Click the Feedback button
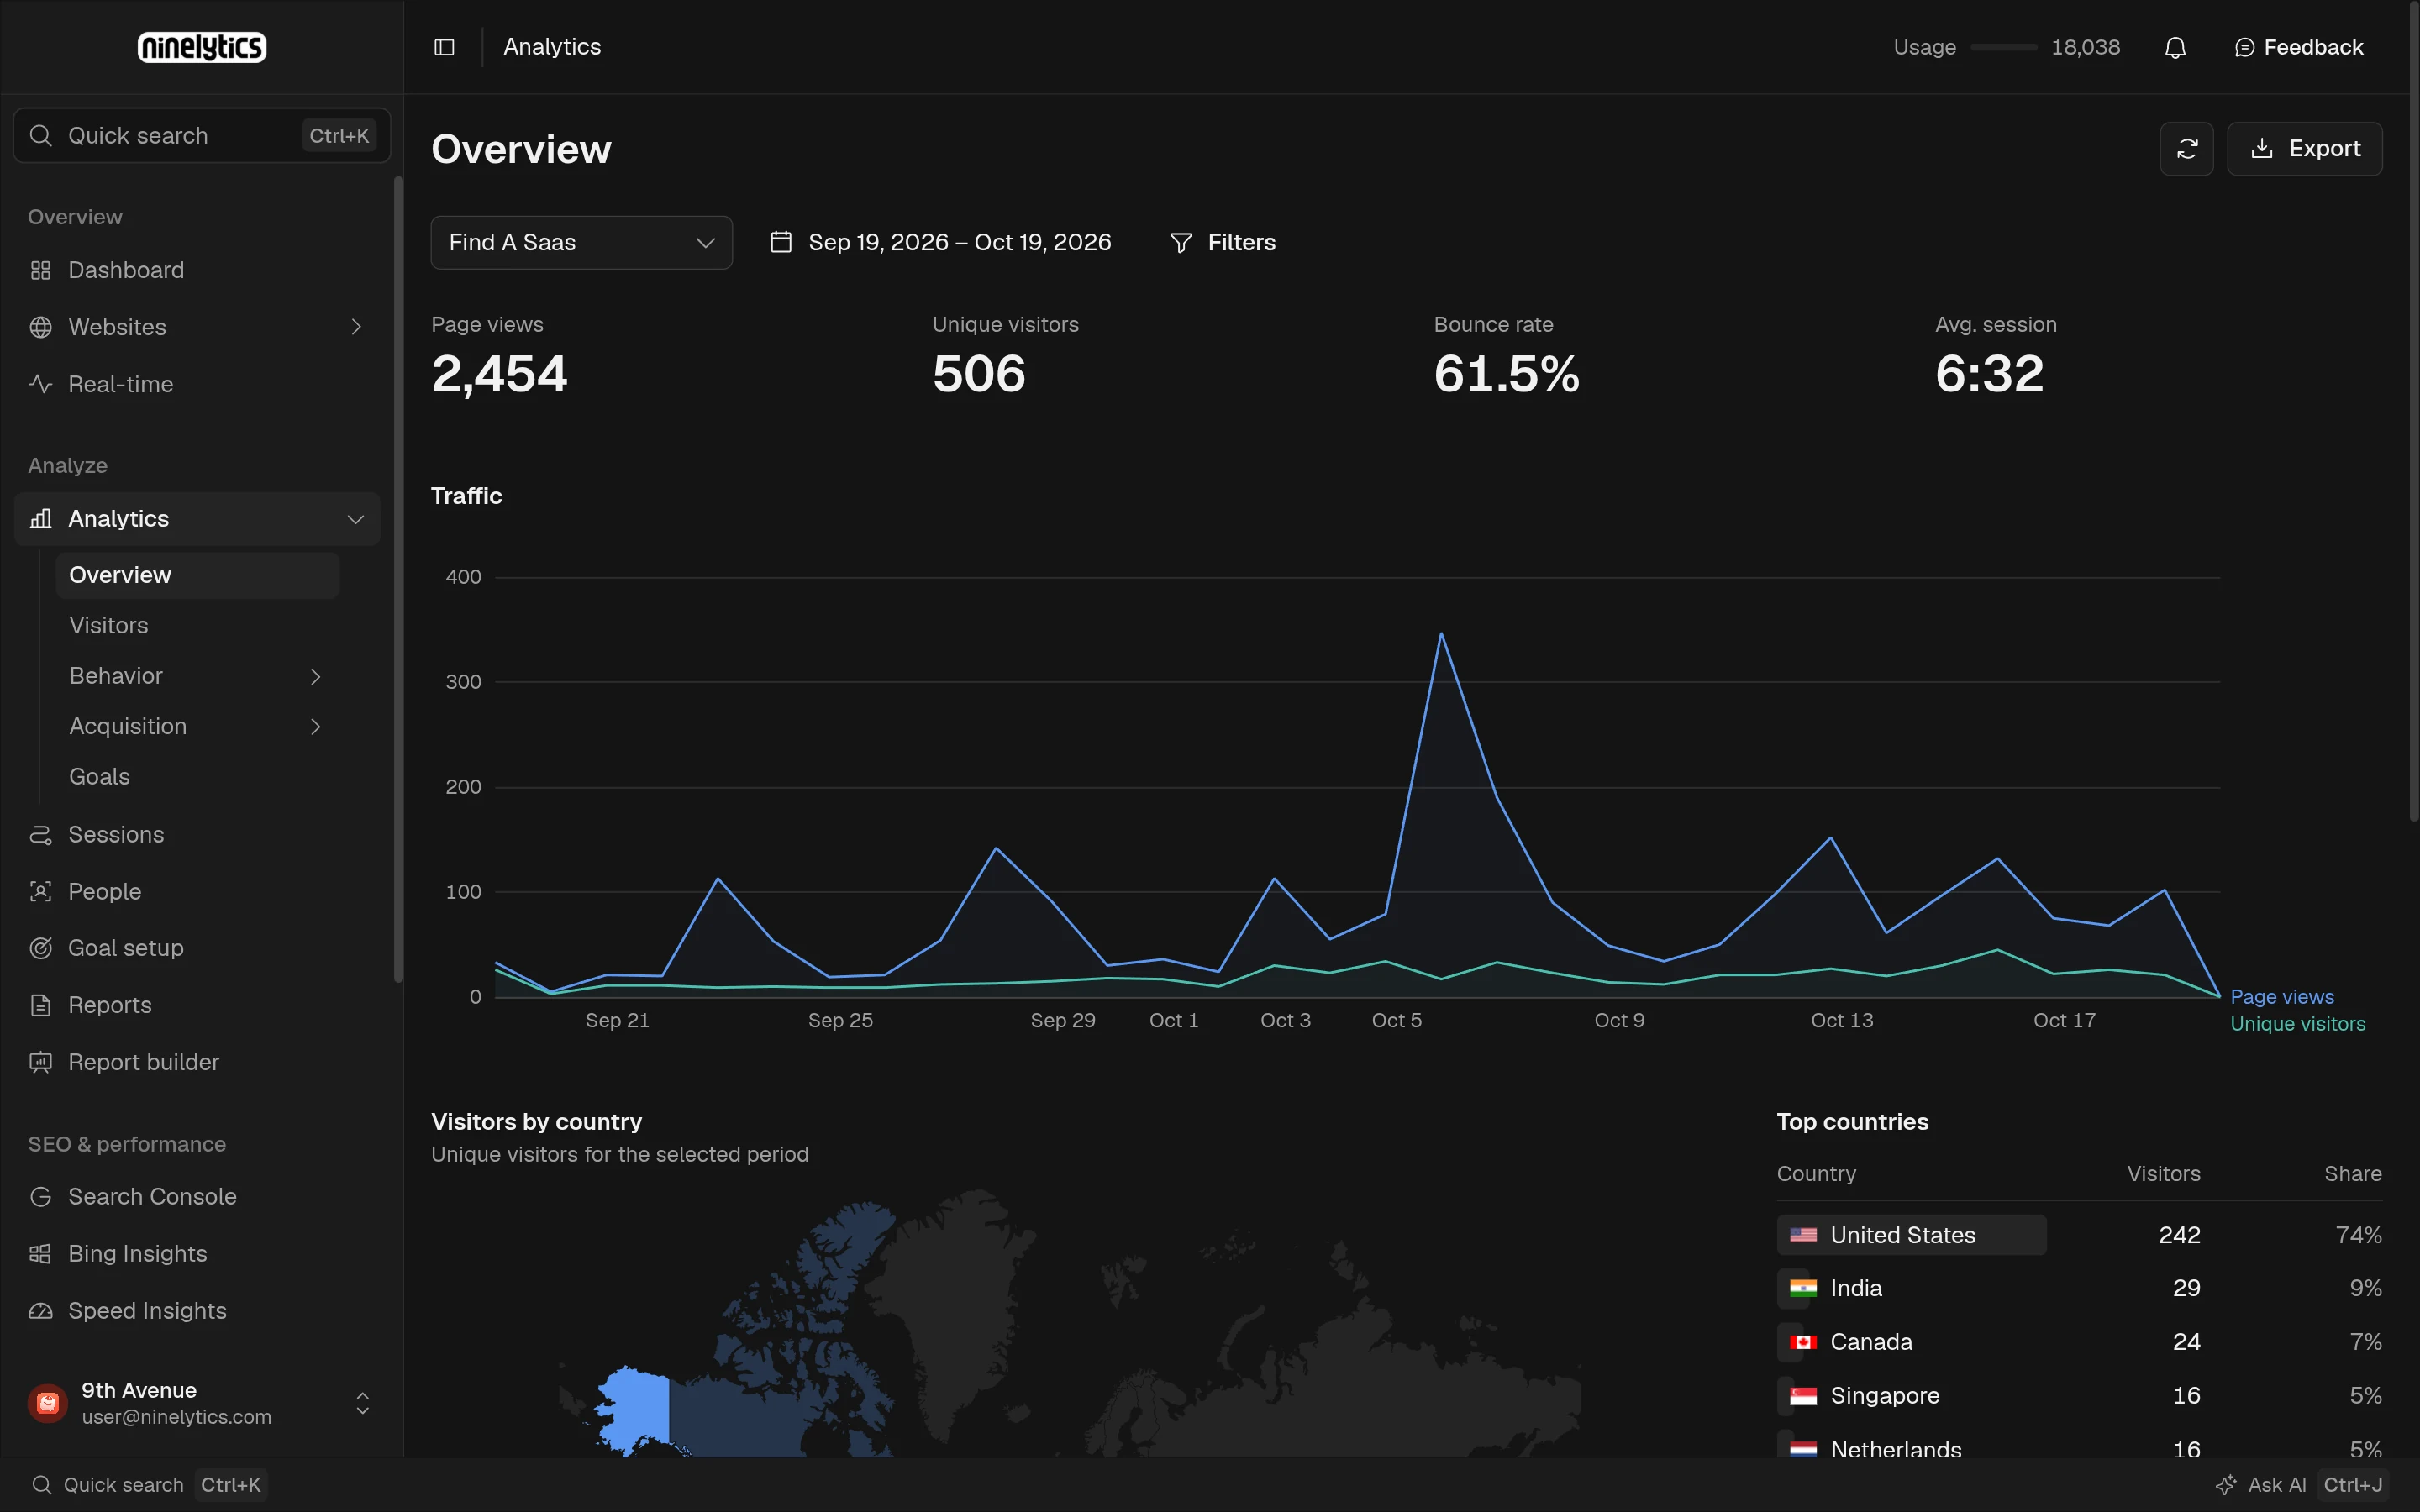Image resolution: width=2420 pixels, height=1512 pixels. click(2298, 47)
